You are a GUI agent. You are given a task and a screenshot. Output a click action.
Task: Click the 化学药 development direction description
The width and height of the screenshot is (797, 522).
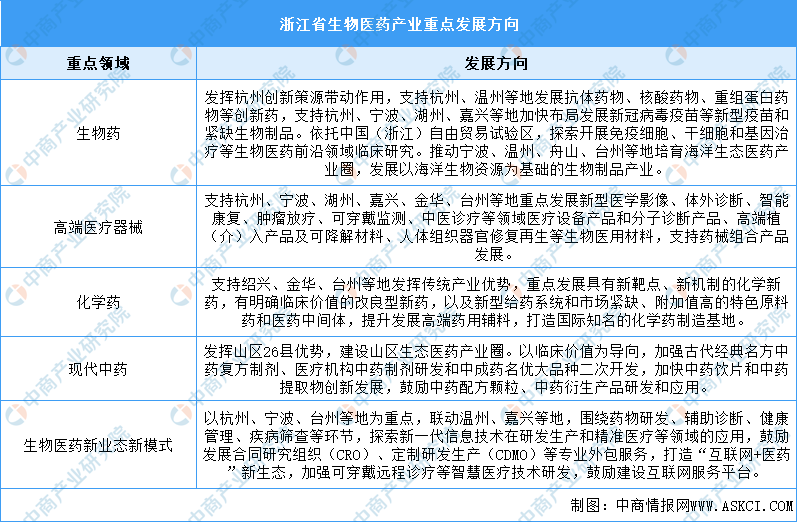[496, 302]
